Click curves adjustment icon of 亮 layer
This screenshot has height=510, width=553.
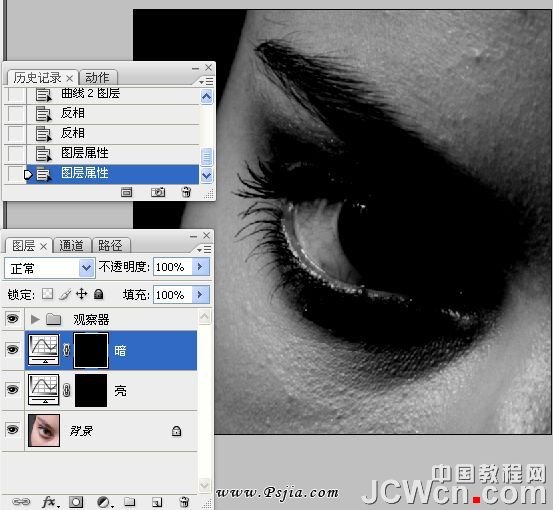pyautogui.click(x=44, y=390)
